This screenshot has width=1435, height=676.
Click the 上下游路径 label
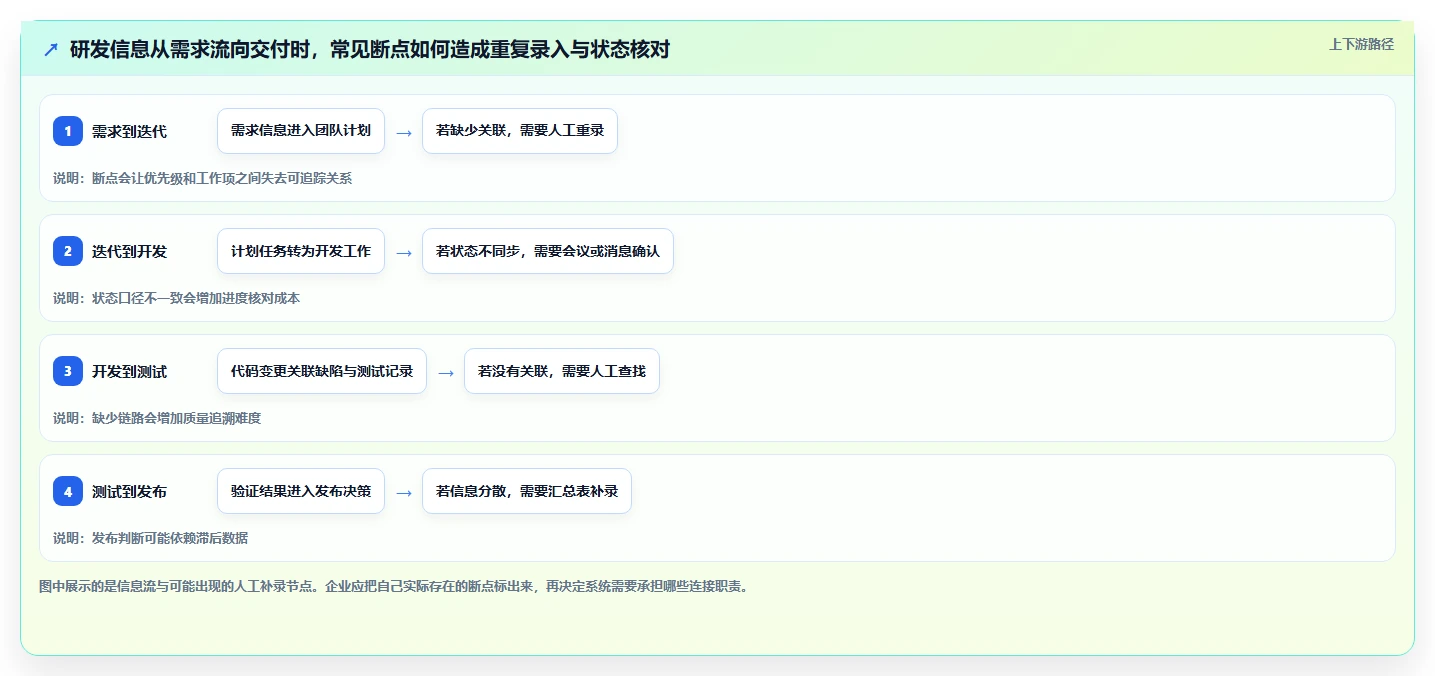click(x=1361, y=44)
